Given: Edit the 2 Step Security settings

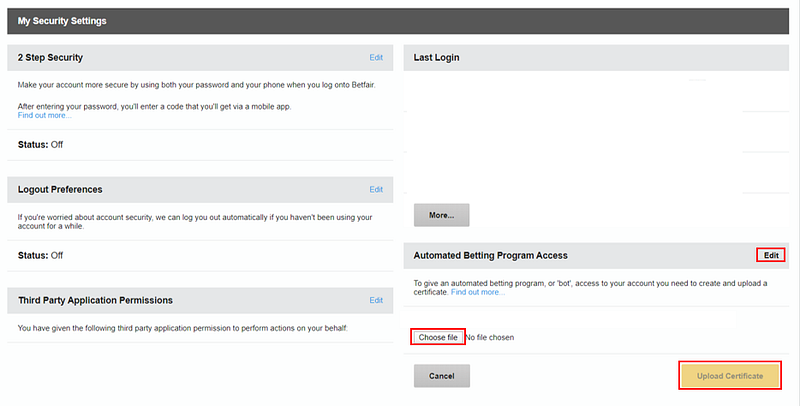Looking at the screenshot, I should pos(376,58).
